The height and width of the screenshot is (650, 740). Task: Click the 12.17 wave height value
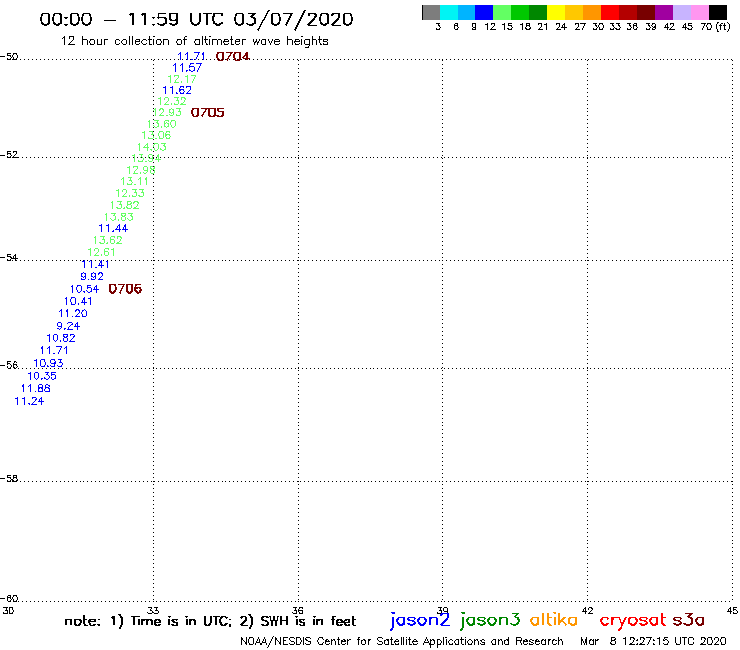coord(182,79)
